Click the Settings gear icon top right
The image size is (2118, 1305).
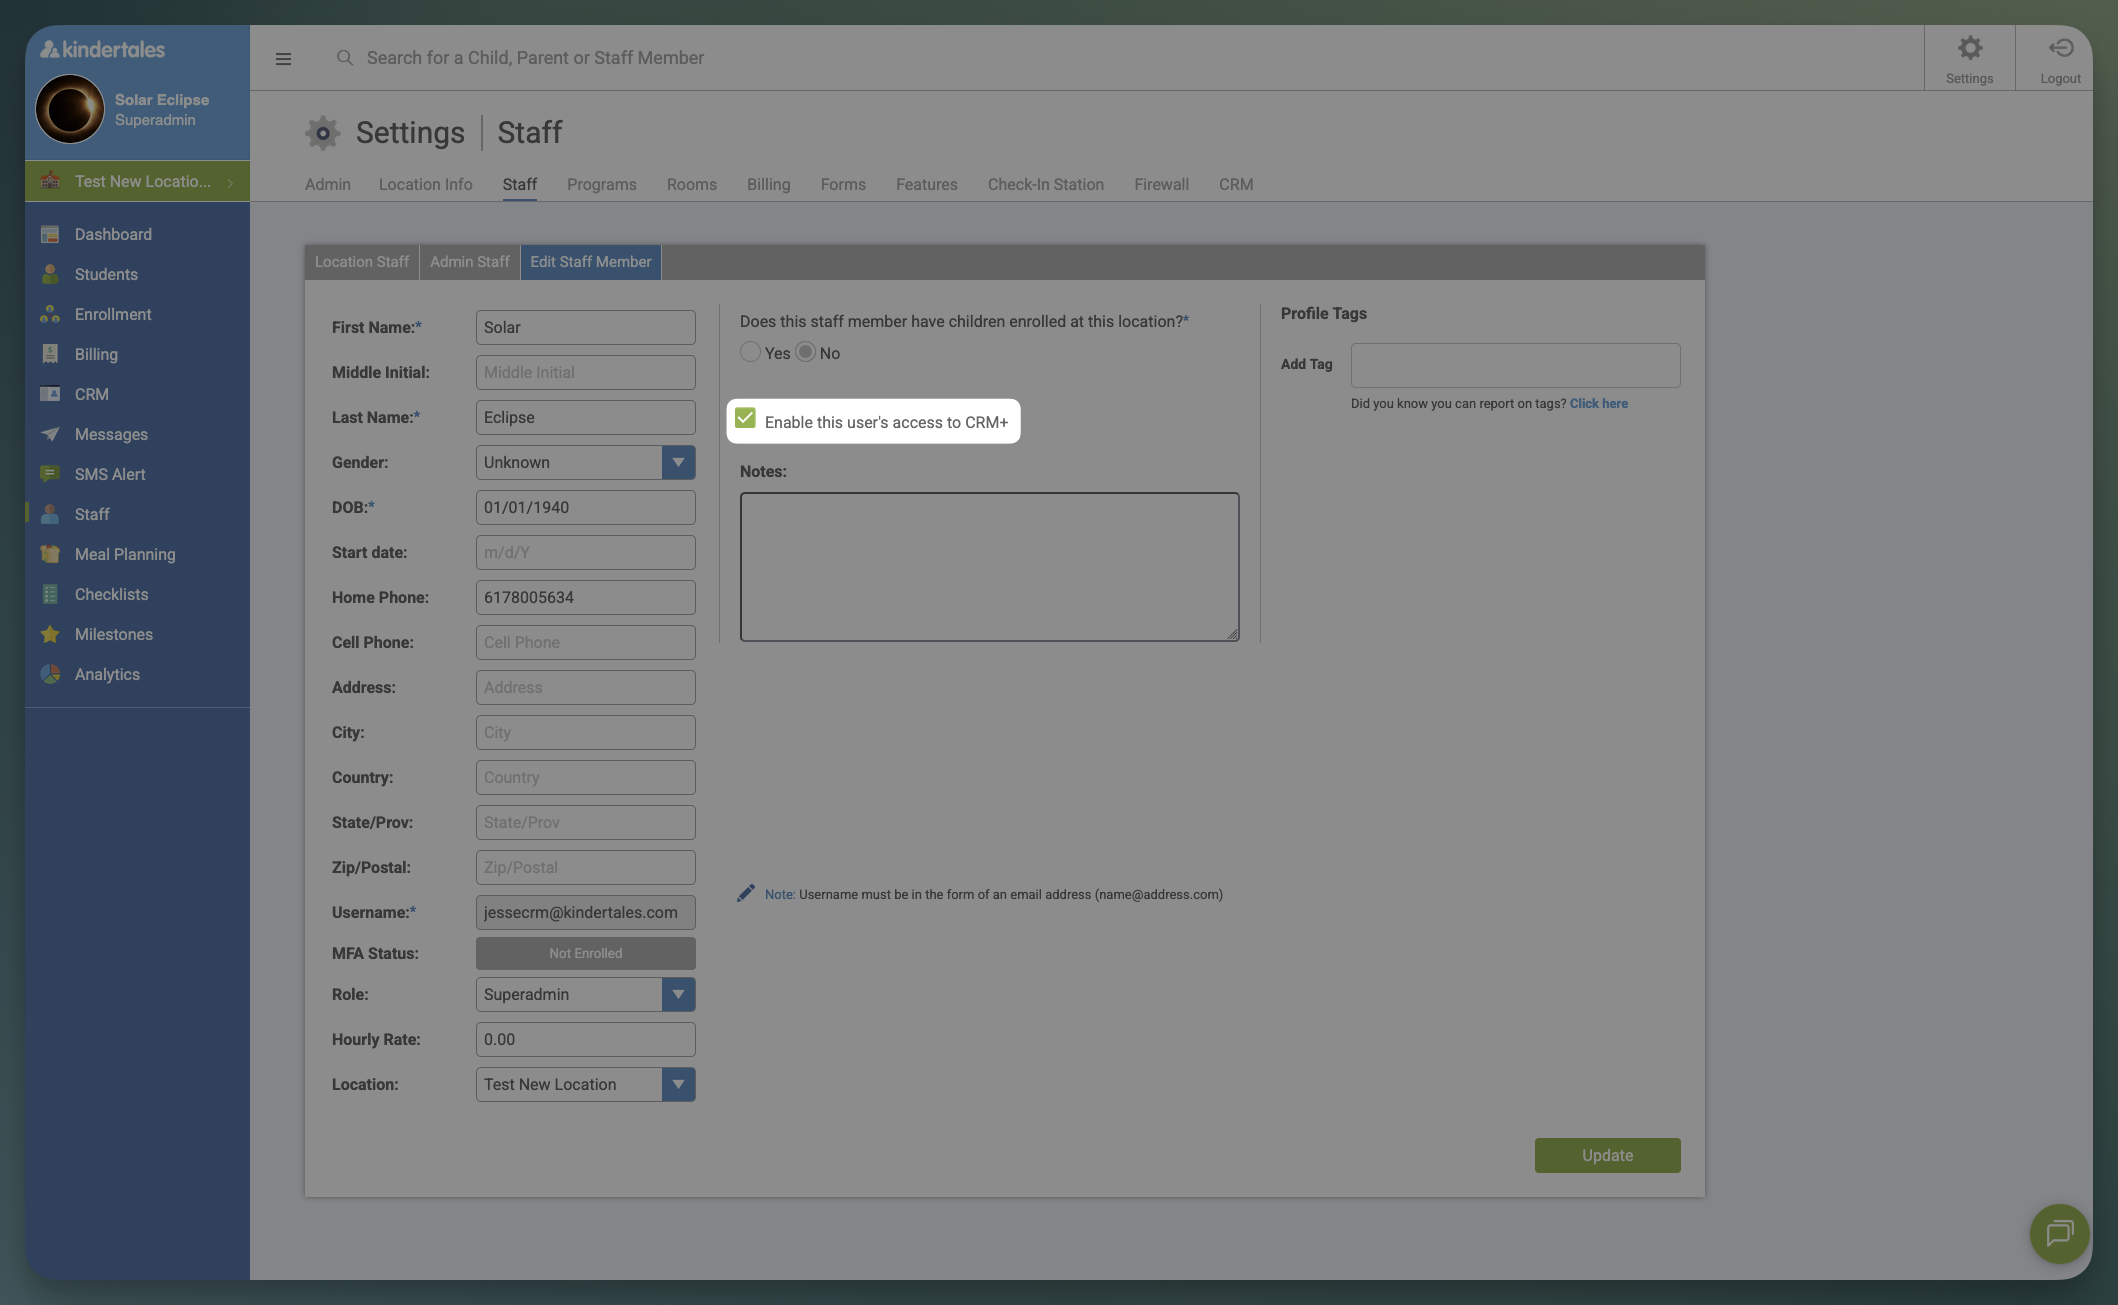pos(1969,49)
